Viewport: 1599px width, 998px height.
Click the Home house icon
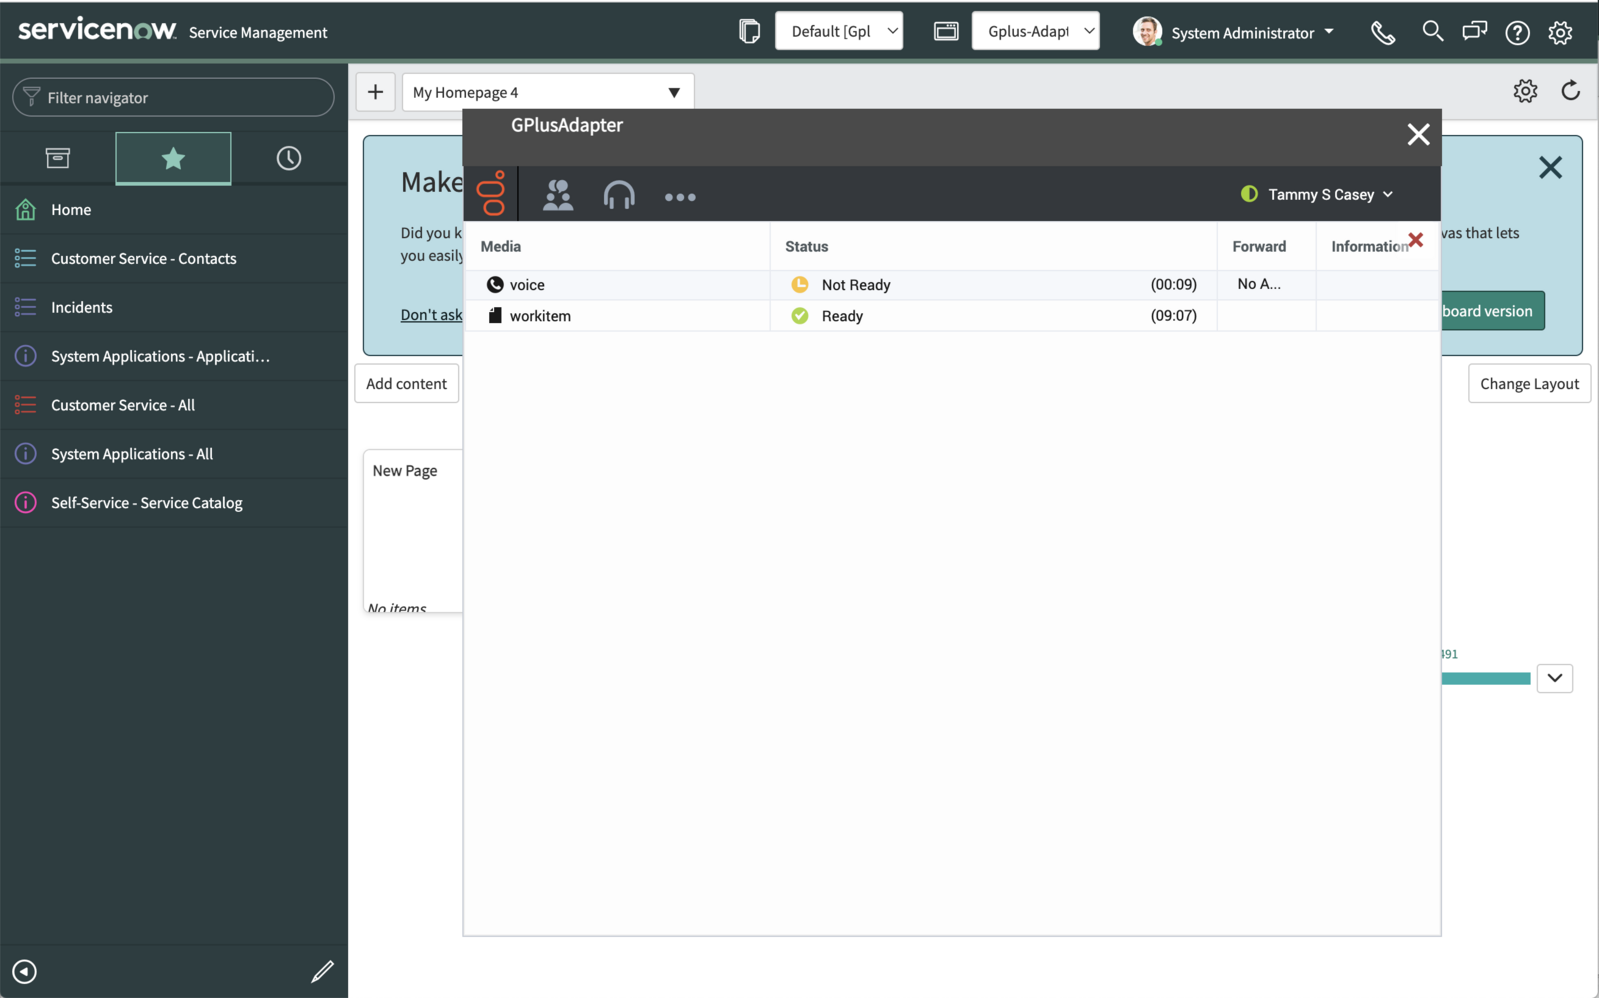26,209
